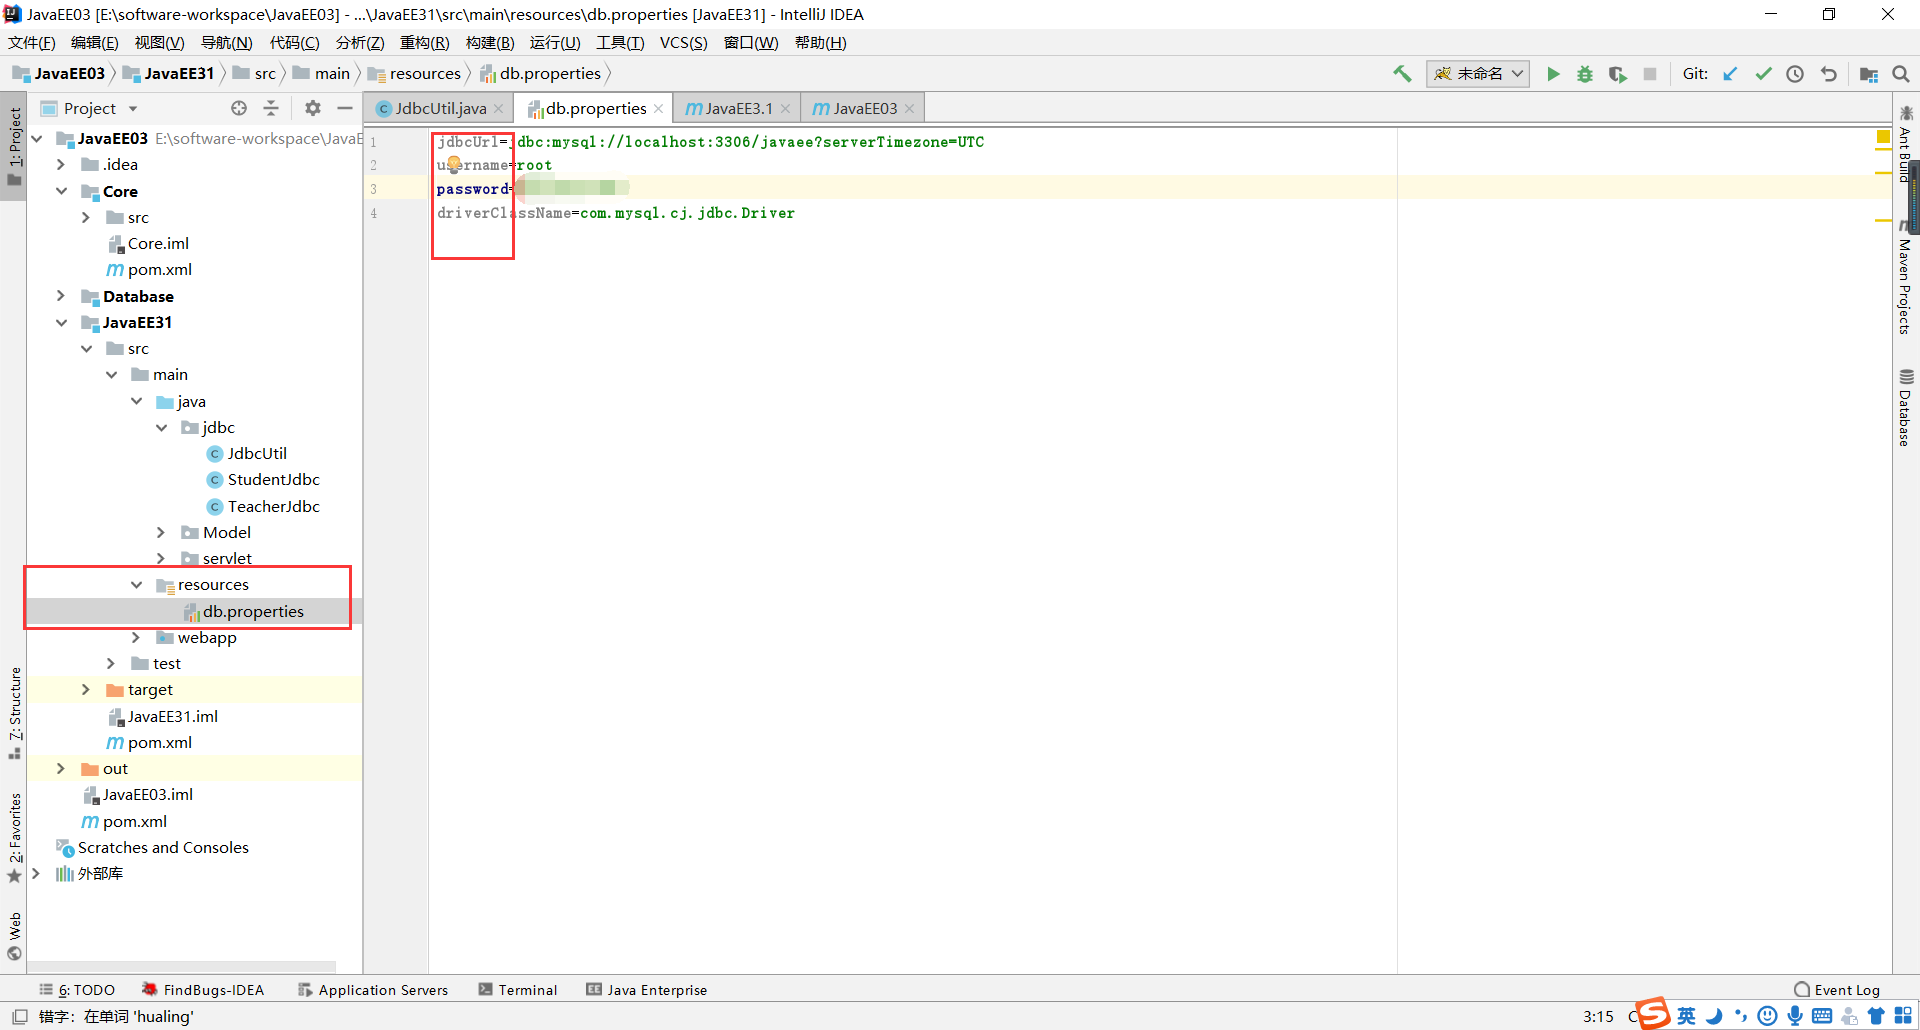Run the current configuration
This screenshot has width=1920, height=1030.
[x=1553, y=74]
